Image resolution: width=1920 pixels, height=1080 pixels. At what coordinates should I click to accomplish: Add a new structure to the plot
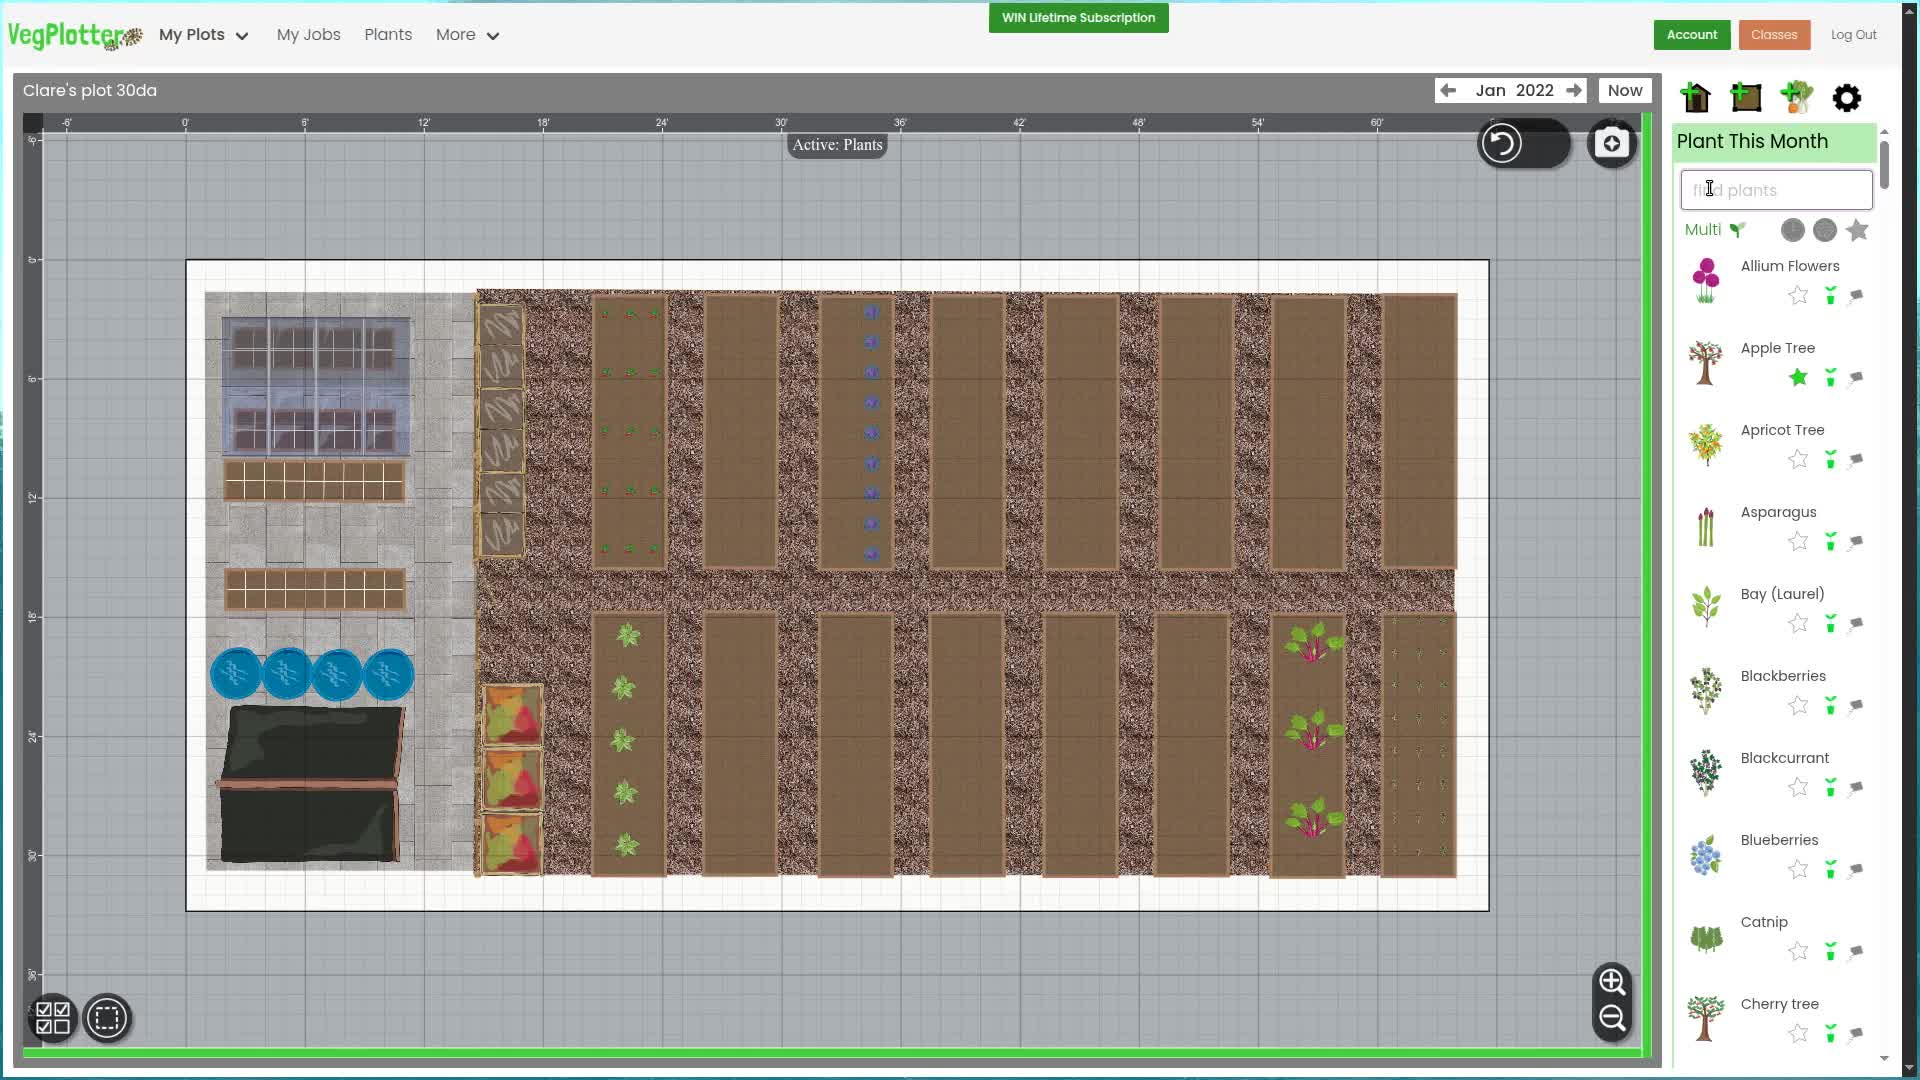pyautogui.click(x=1698, y=97)
